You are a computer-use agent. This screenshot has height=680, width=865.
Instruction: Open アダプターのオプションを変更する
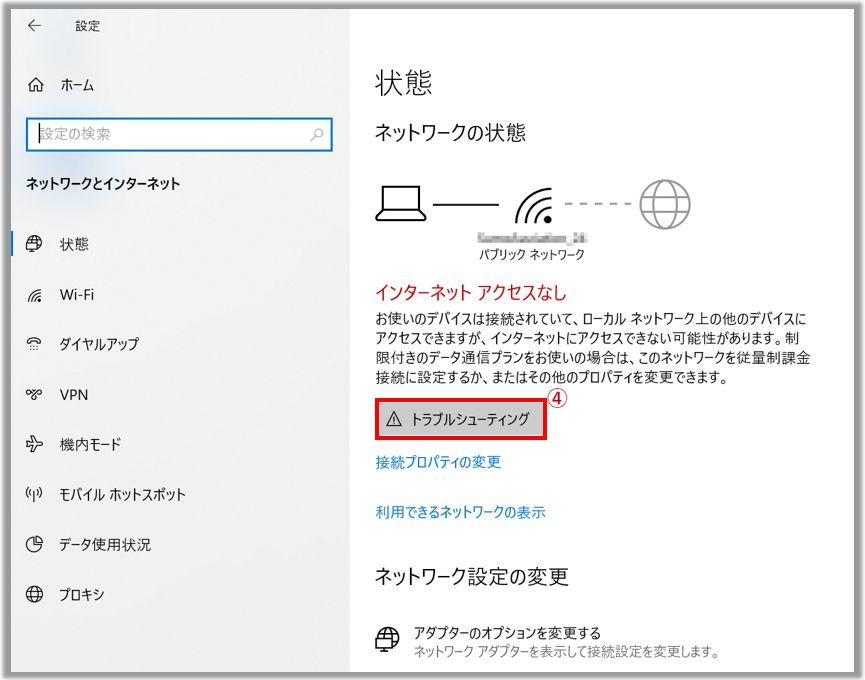click(x=507, y=633)
